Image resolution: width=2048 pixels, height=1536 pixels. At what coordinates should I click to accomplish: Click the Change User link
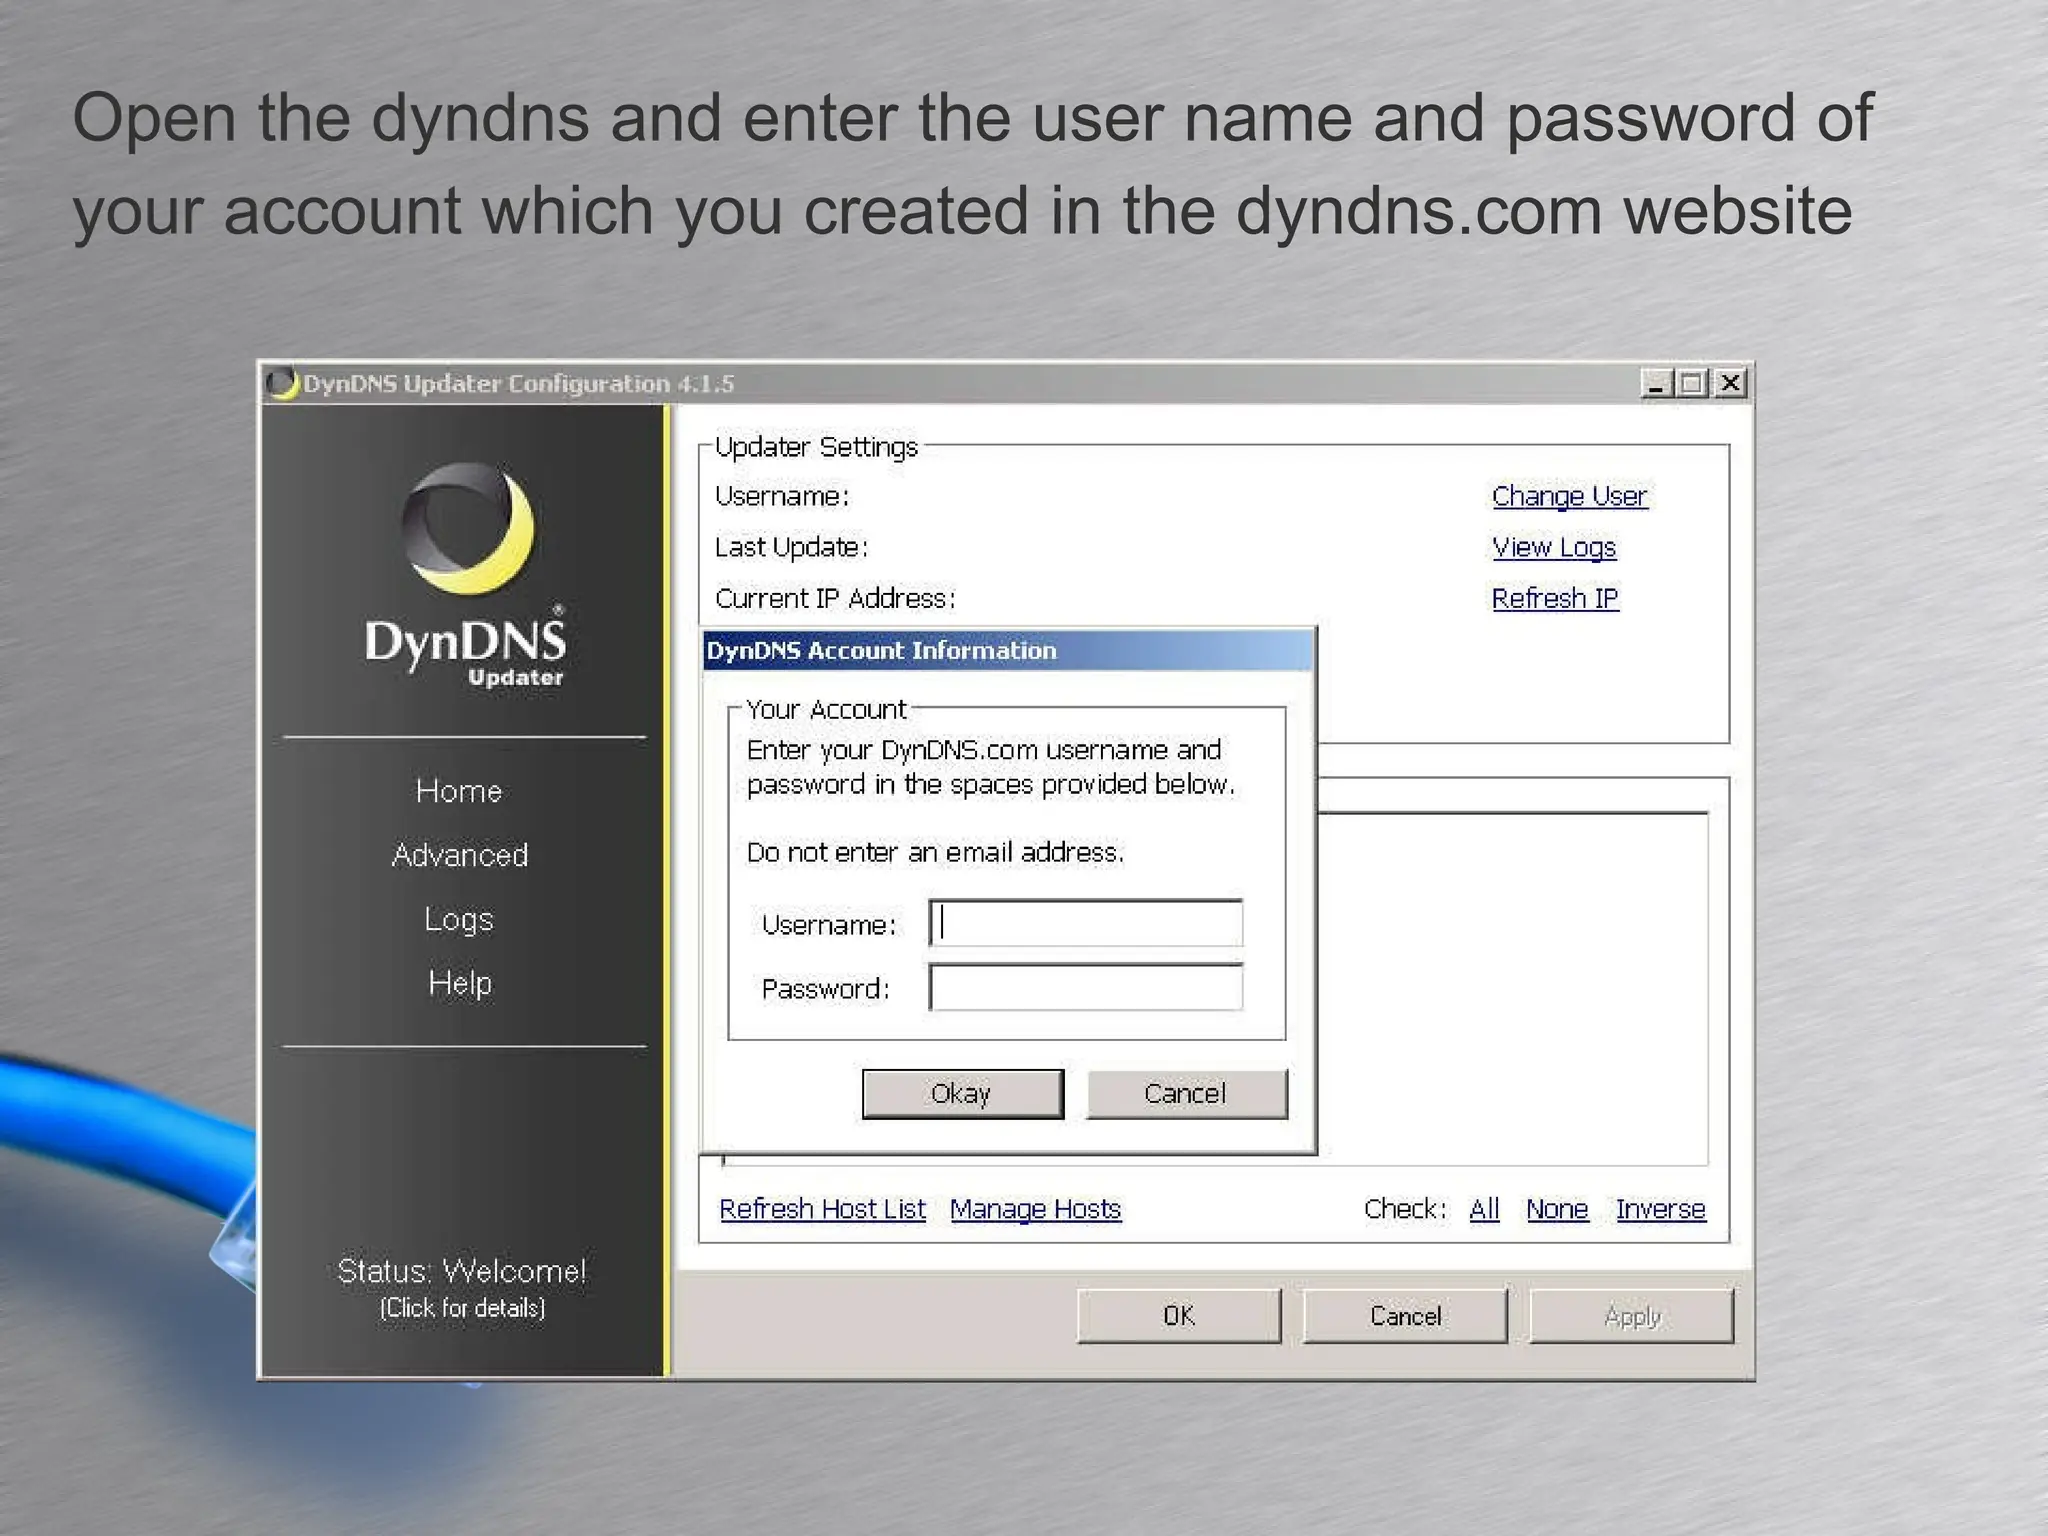pos(1569,496)
